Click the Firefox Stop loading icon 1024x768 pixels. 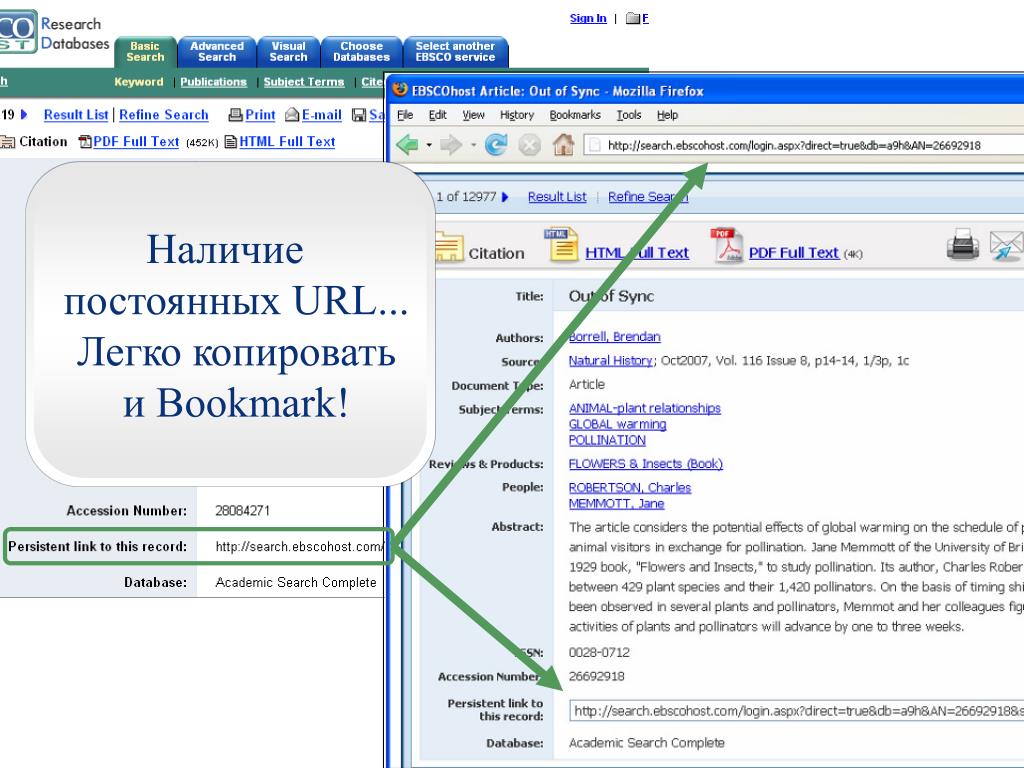(530, 144)
